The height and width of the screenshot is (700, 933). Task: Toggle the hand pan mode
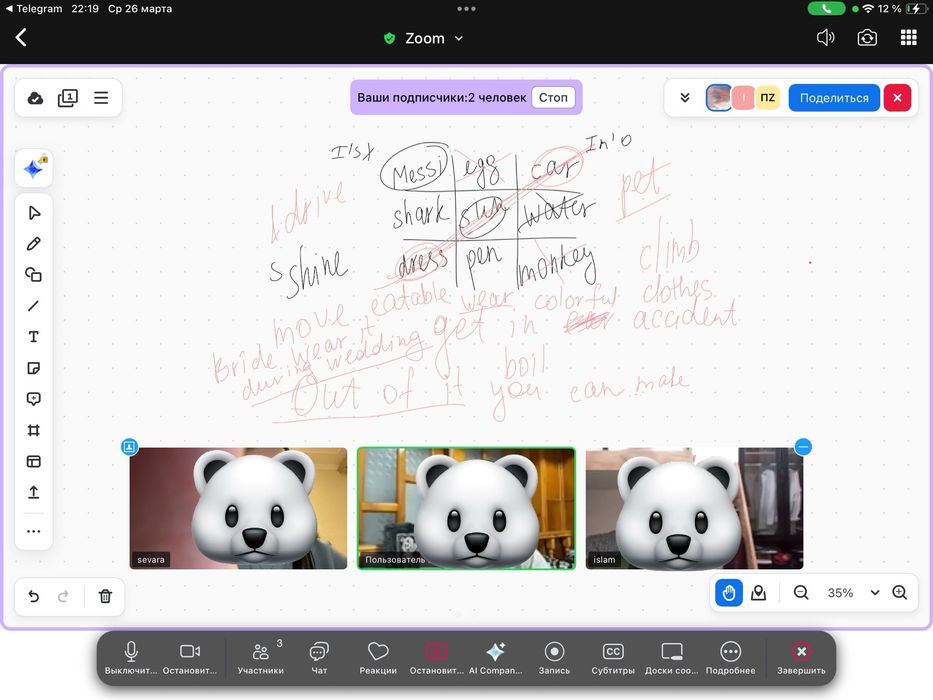(x=729, y=593)
